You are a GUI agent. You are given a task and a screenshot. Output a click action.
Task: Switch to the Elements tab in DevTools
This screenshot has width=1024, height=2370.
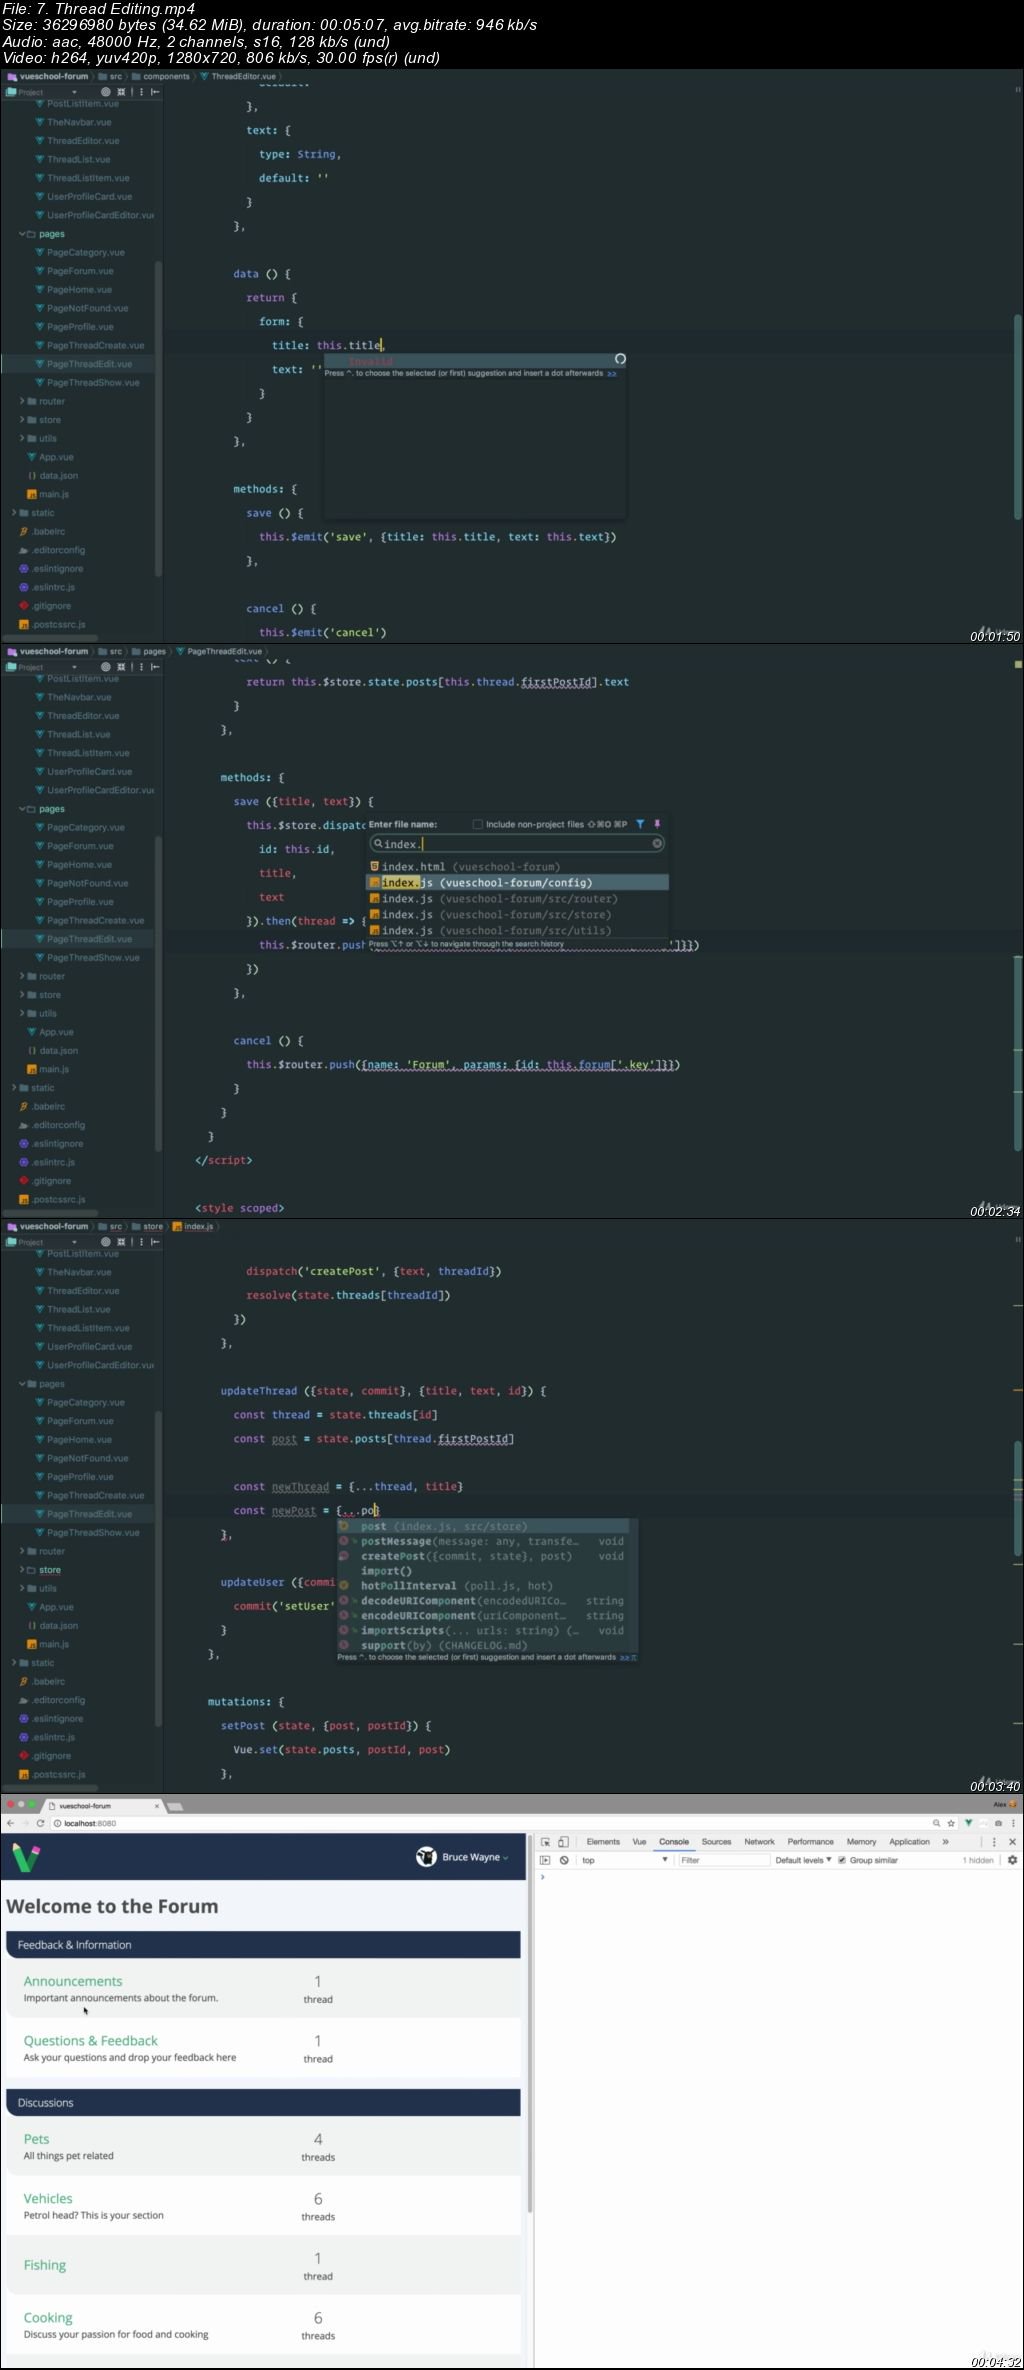(x=603, y=1842)
